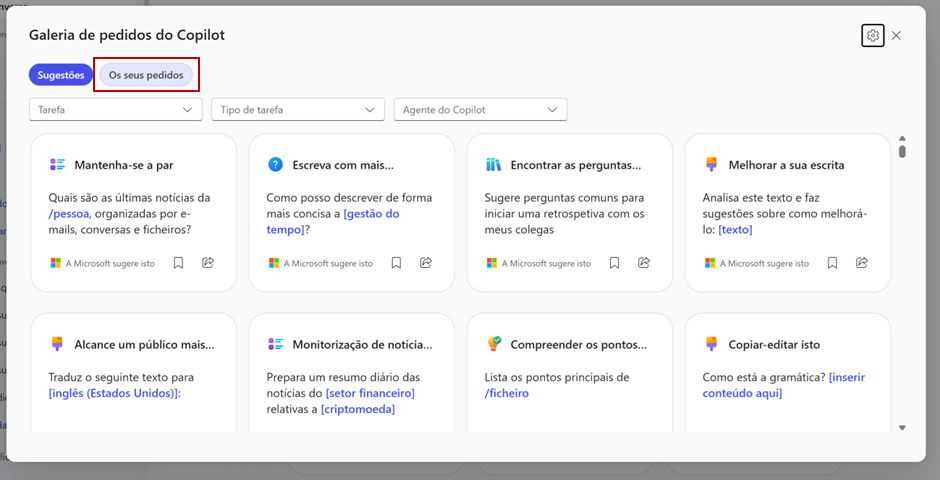The width and height of the screenshot is (940, 480).
Task: Share the 'Encontrar as perguntas...' prompt
Action: pyautogui.click(x=644, y=263)
